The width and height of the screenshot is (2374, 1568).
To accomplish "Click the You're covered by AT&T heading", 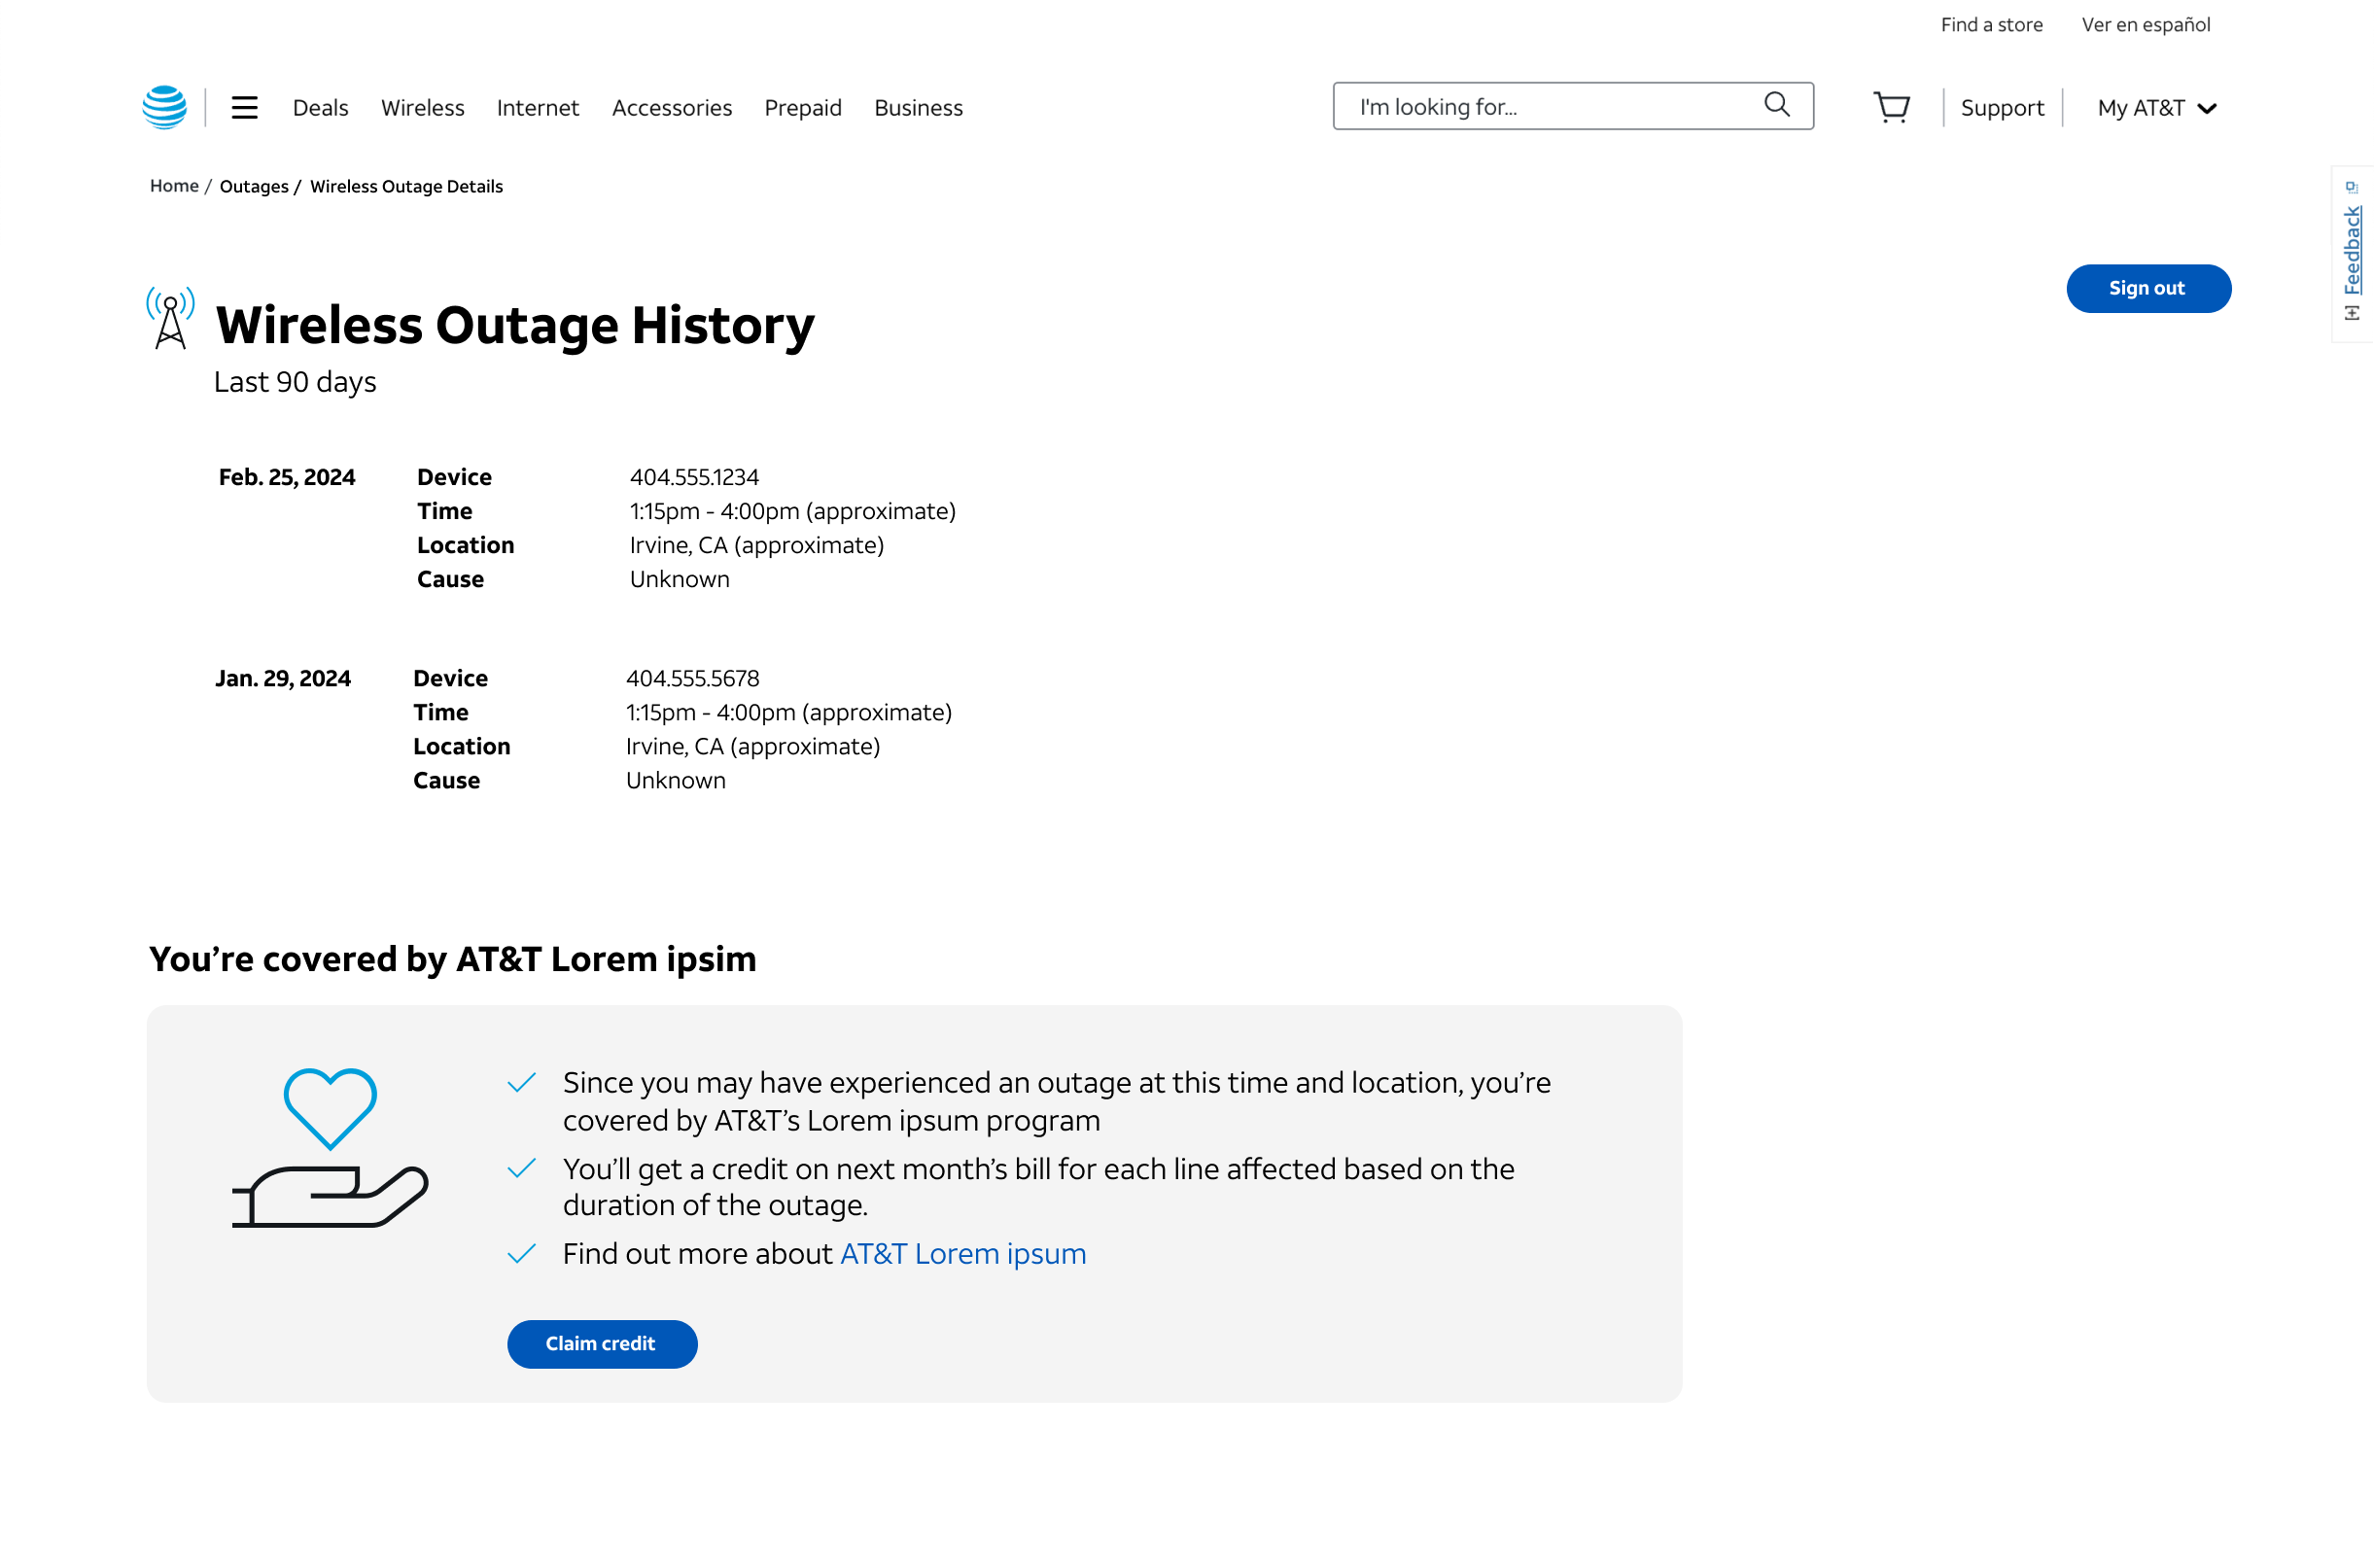I will (453, 959).
